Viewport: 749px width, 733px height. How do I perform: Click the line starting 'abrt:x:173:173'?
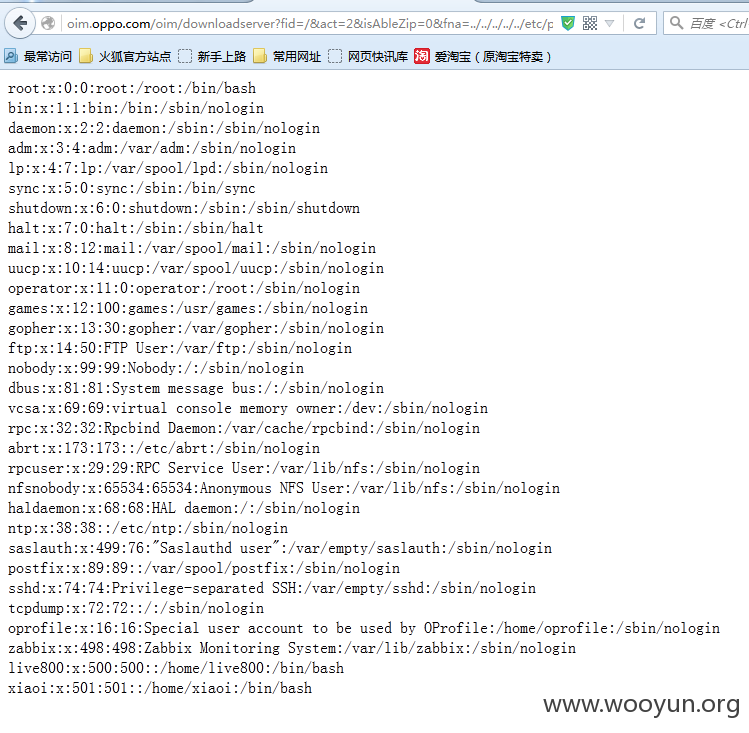coord(164,448)
